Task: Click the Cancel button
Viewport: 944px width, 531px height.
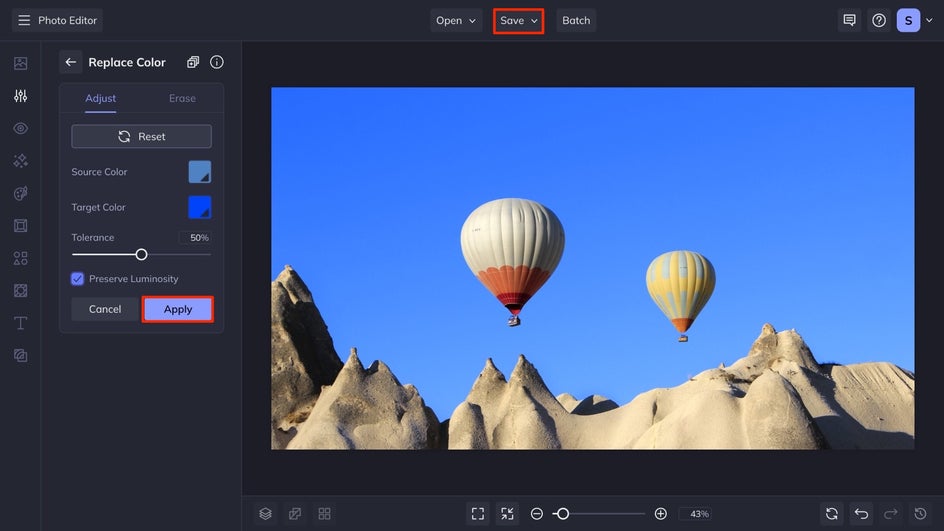Action: click(x=105, y=309)
